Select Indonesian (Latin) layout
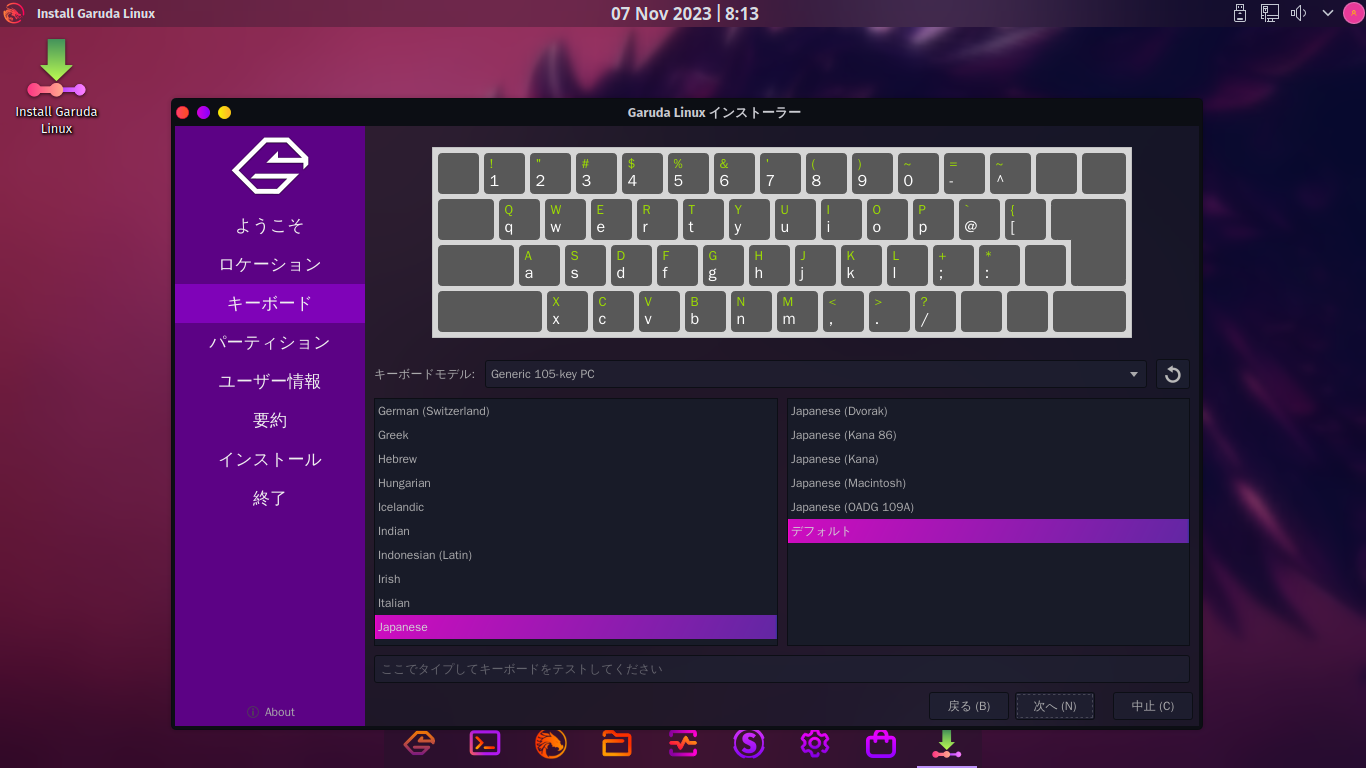Screen dimensions: 1366x768 point(576,555)
